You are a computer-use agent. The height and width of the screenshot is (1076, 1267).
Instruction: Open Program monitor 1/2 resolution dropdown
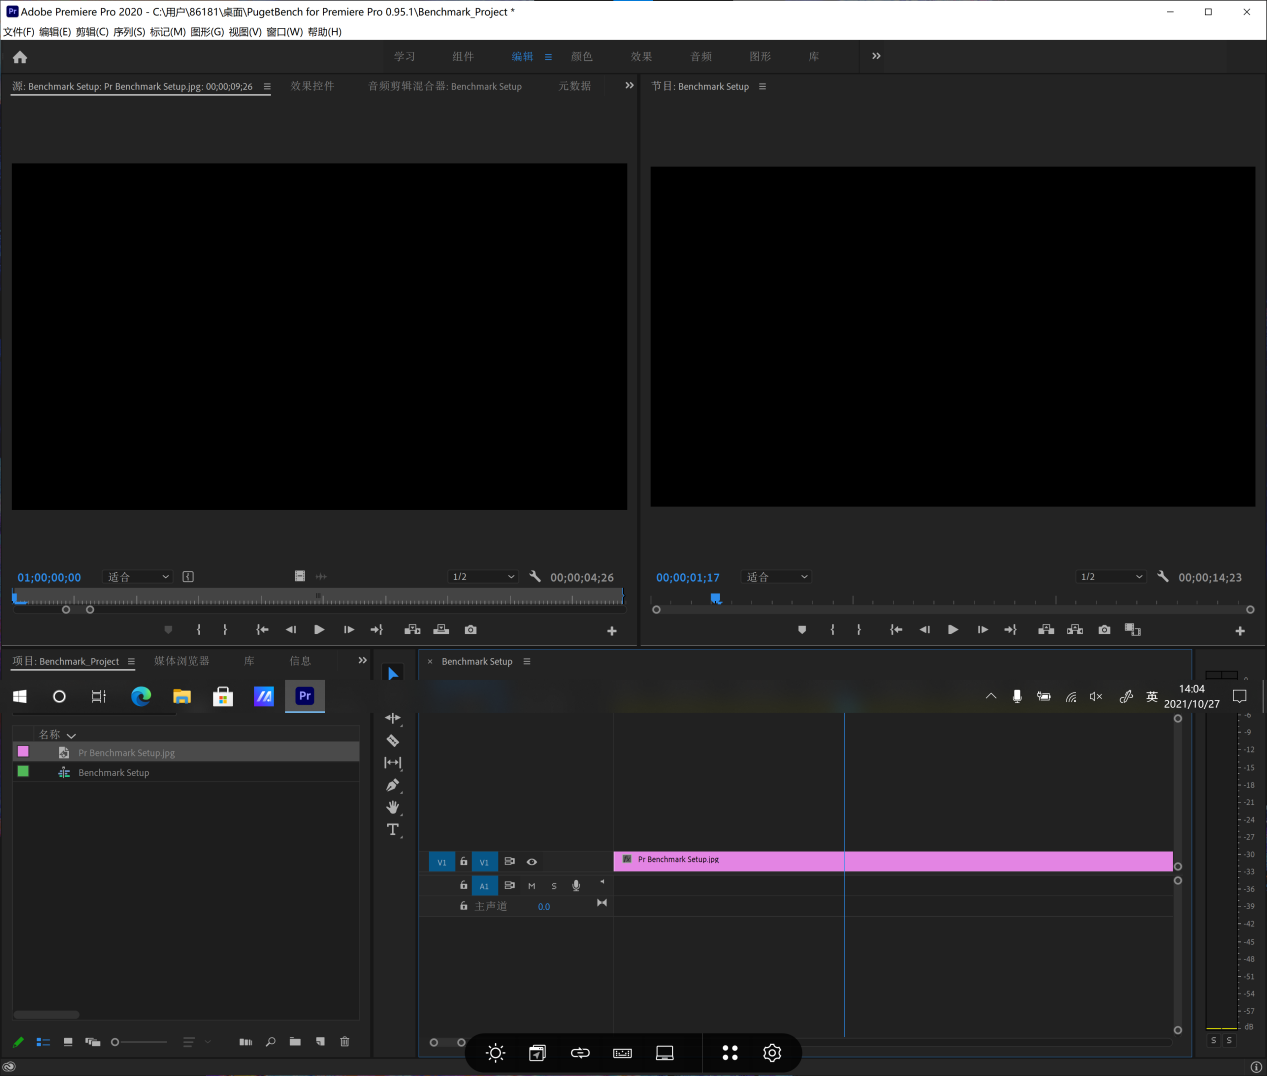click(x=1110, y=577)
